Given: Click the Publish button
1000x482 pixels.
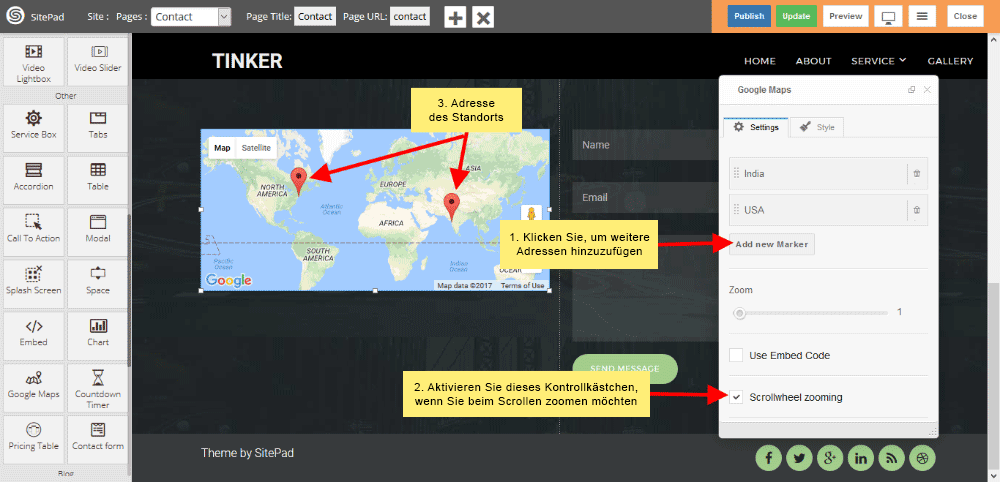Looking at the screenshot, I should pyautogui.click(x=749, y=16).
